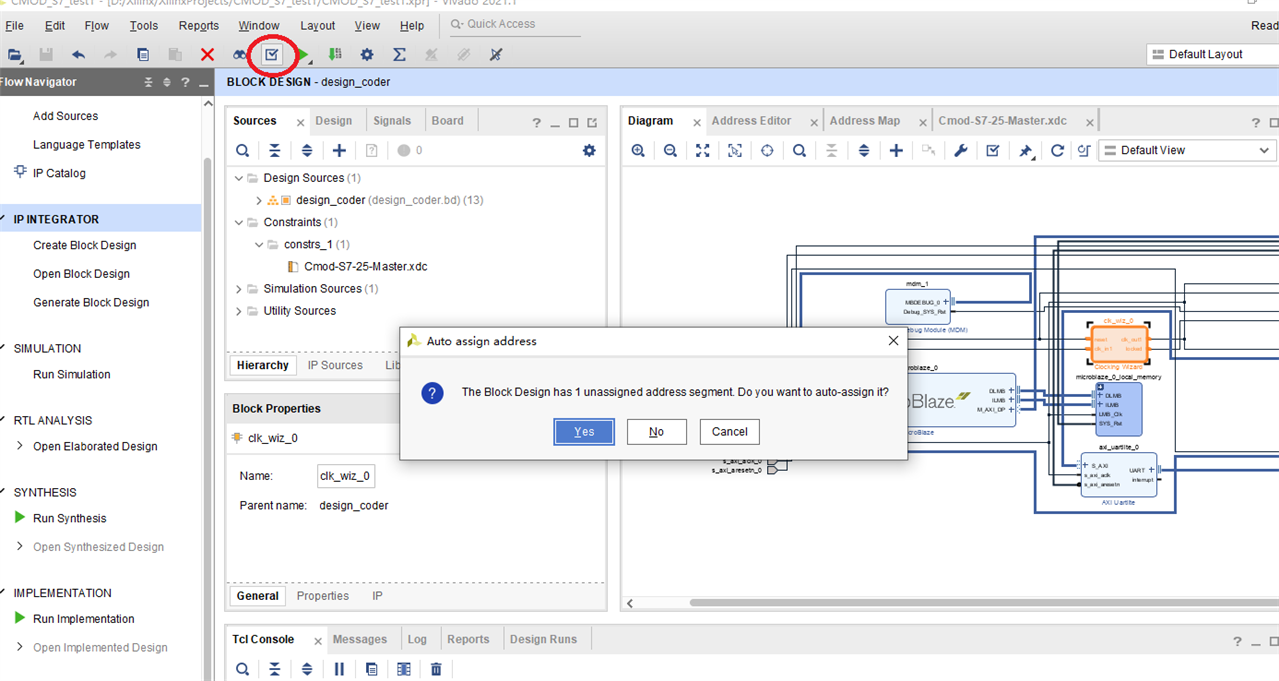Screen dimensions: 1279x681
Task: Open the Flow menu
Action: (97, 25)
